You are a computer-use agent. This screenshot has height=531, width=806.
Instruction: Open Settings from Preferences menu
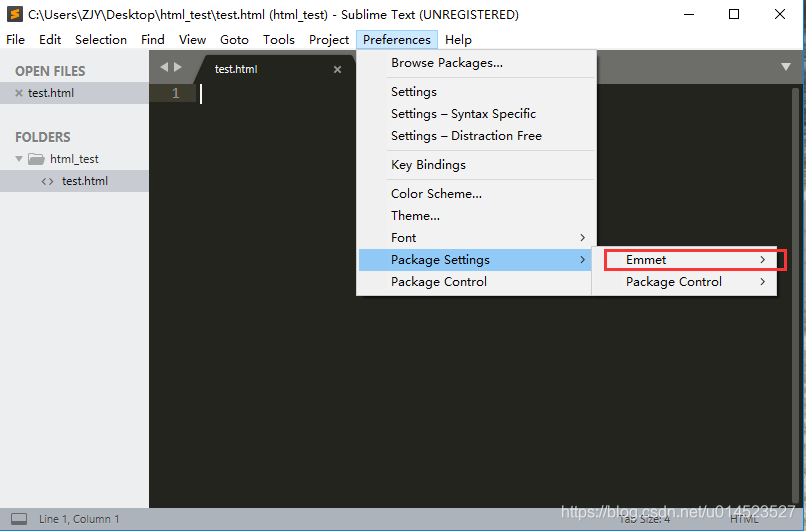476,92
